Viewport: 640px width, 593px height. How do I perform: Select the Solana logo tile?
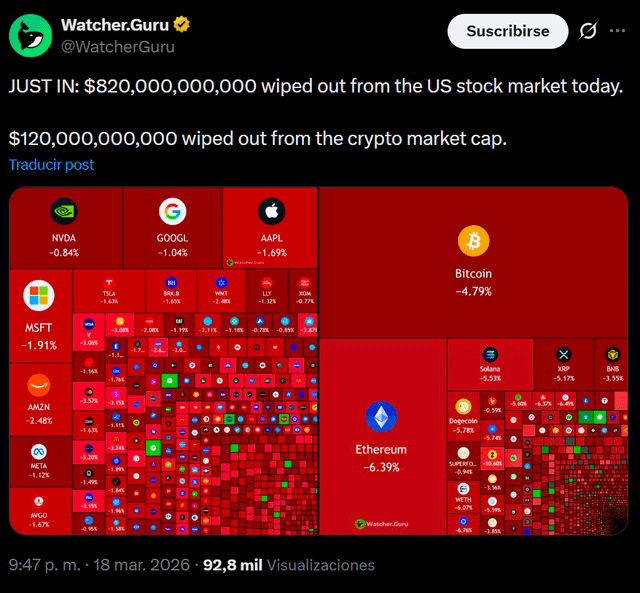[x=490, y=355]
